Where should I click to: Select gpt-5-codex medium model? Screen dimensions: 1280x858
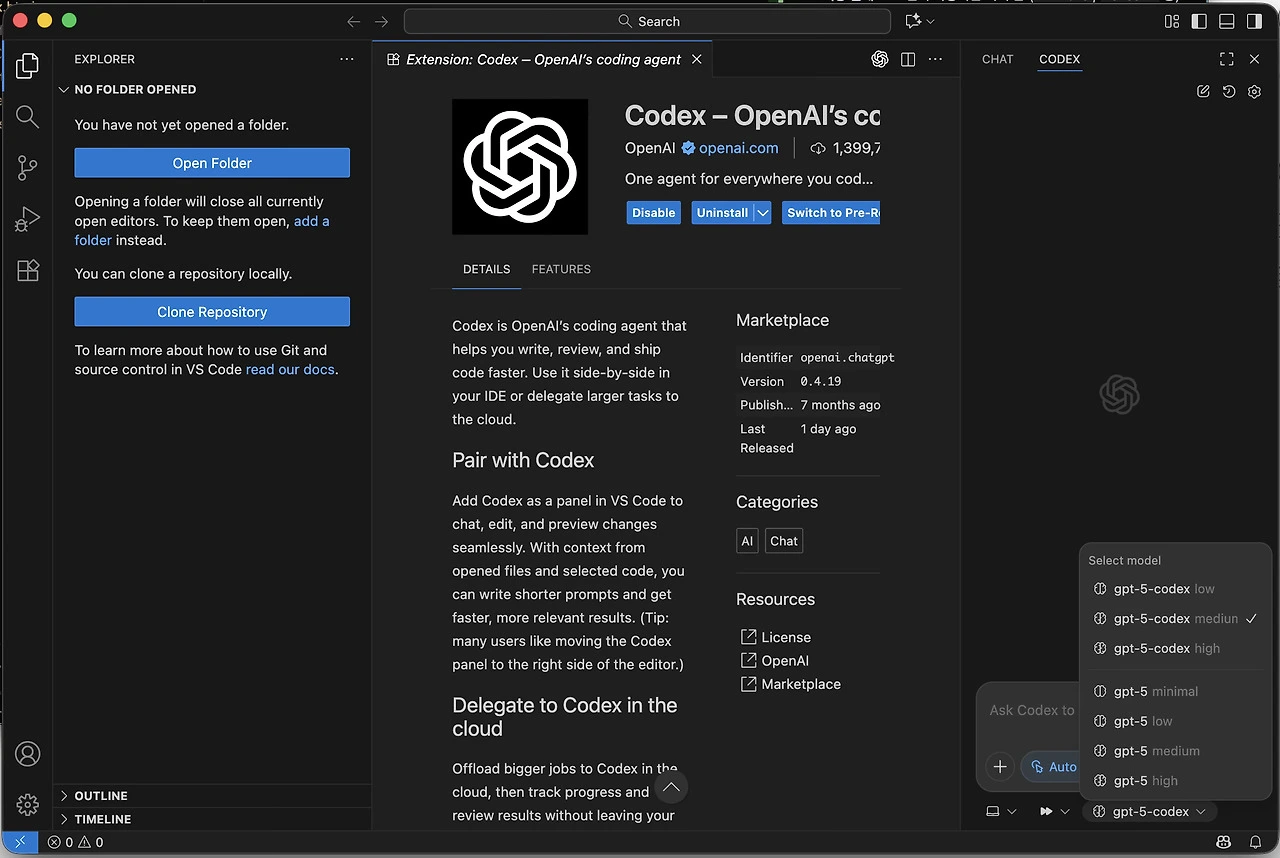[1175, 619]
